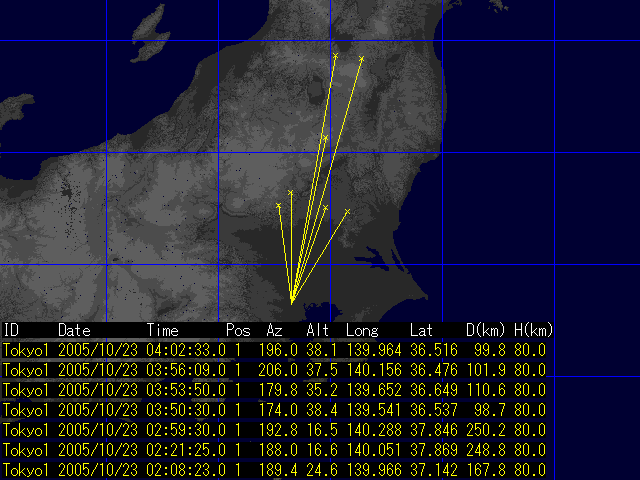The image size is (640, 480).
Task: Select the Time column header
Action: click(x=163, y=329)
